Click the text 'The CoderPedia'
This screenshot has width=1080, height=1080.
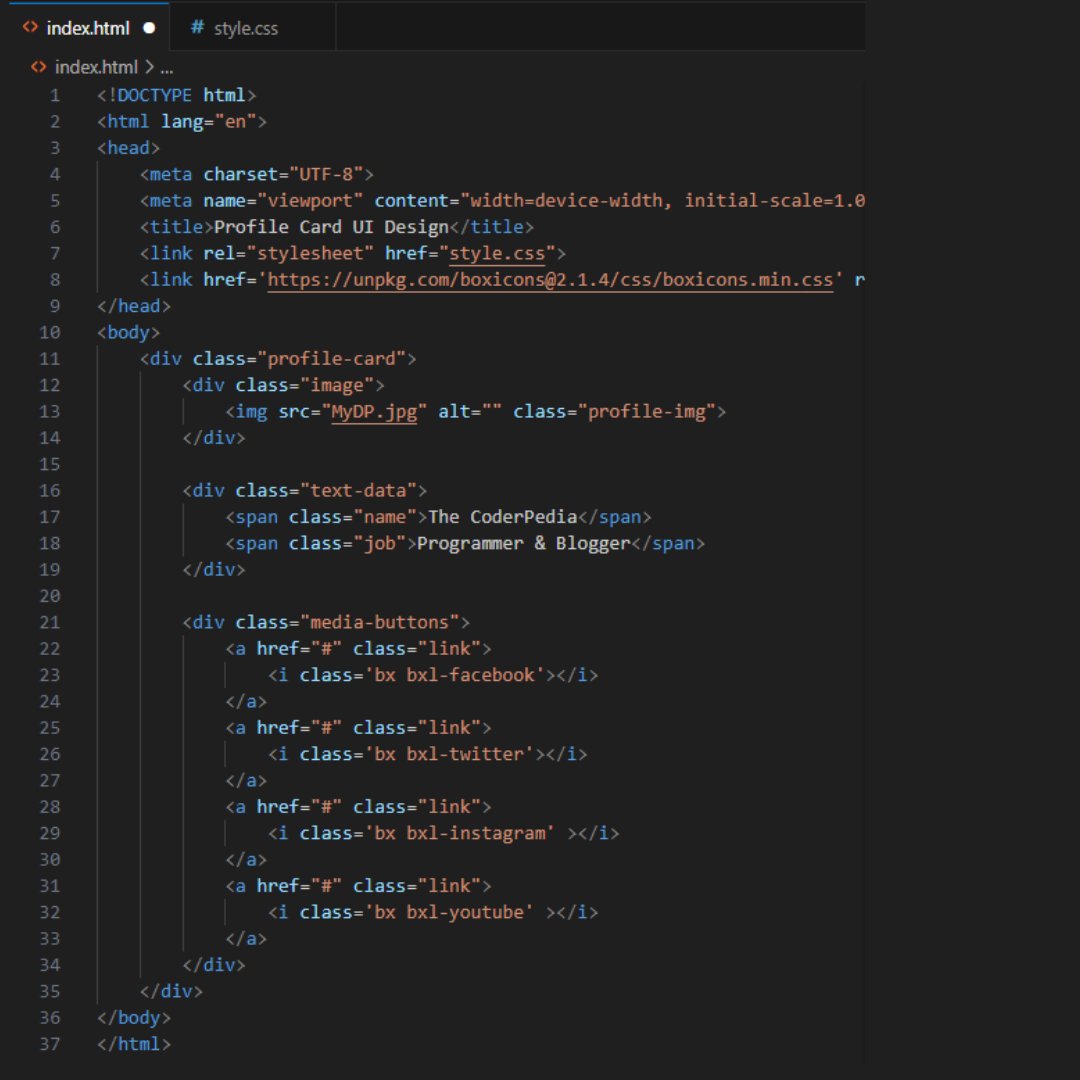pyautogui.click(x=502, y=517)
